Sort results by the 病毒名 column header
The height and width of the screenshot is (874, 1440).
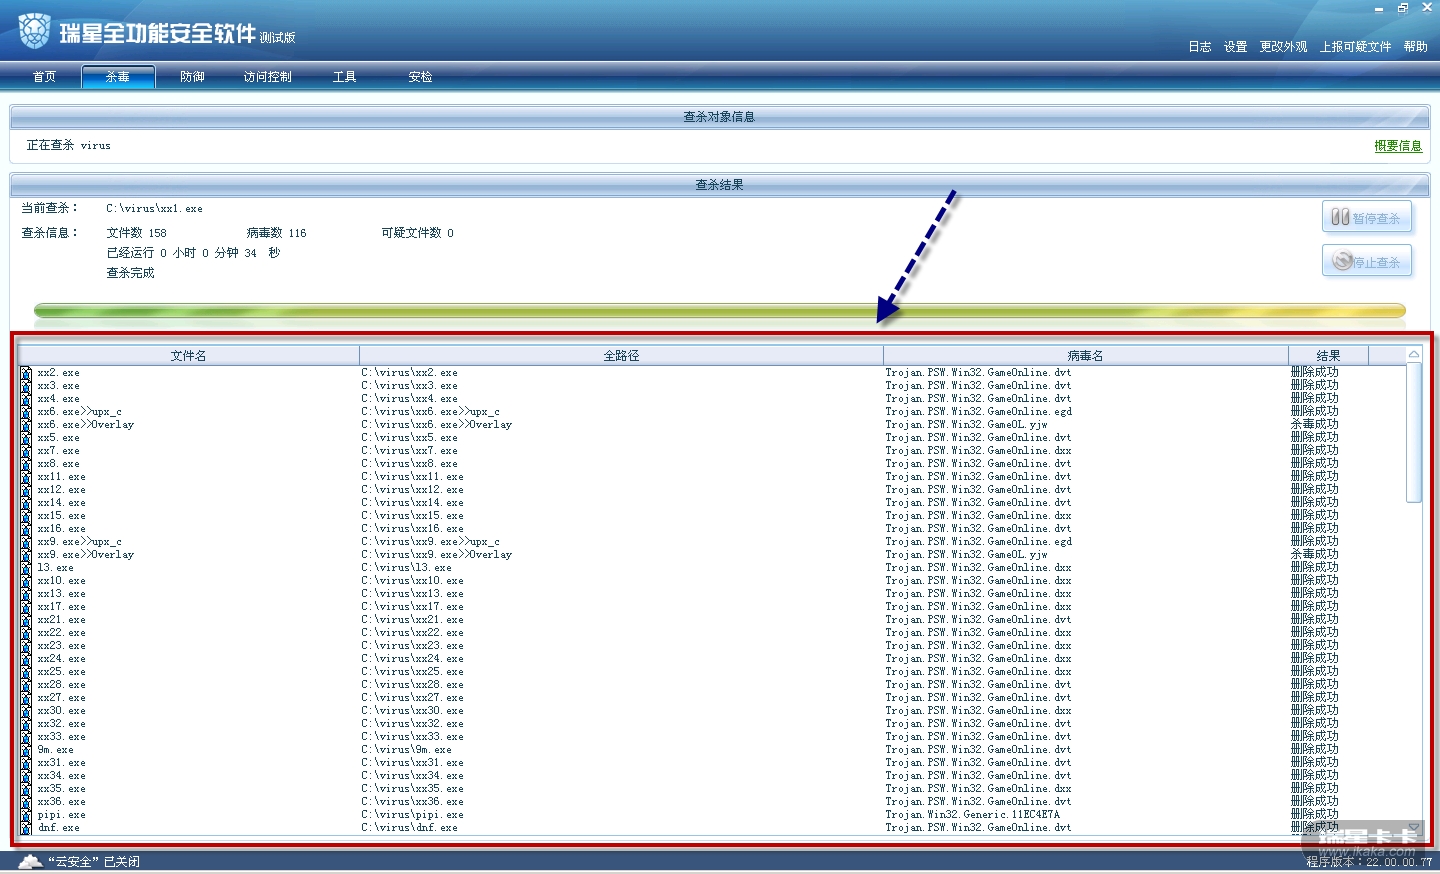[1086, 356]
